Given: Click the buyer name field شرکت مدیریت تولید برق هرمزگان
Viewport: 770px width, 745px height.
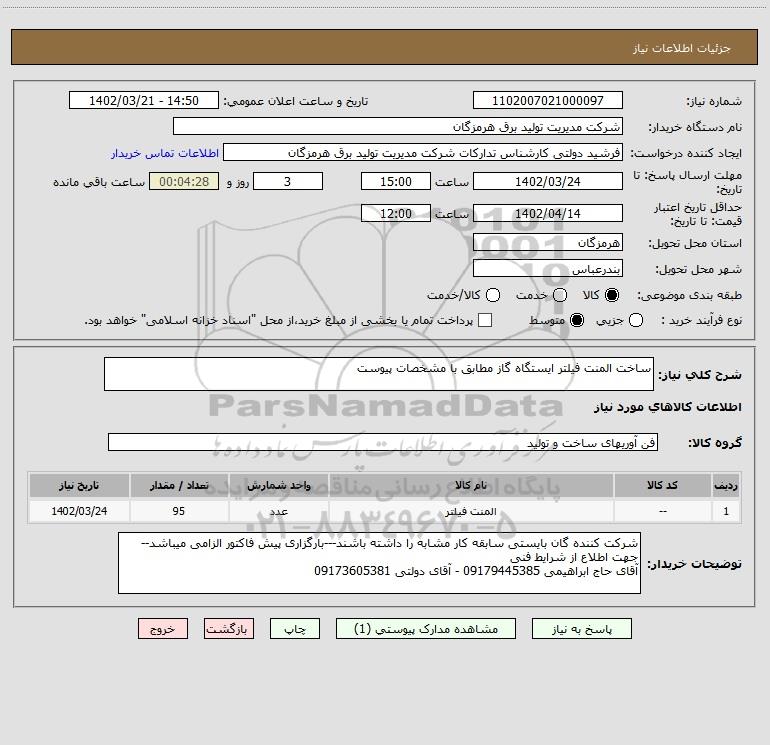Looking at the screenshot, I should coord(398,126).
